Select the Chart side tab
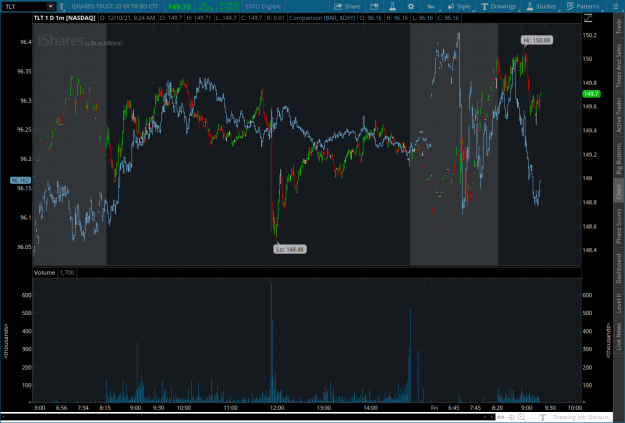This screenshot has width=625, height=423. tap(619, 191)
